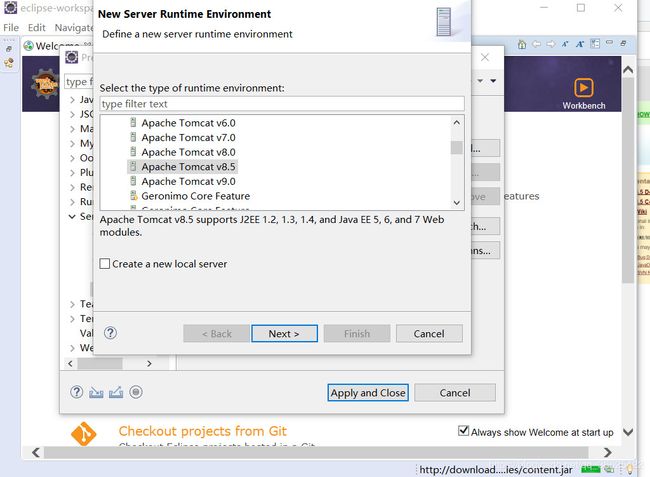Screen dimensions: 650x477
Task: Click the runtime list scroll down arrow
Action: point(456,203)
